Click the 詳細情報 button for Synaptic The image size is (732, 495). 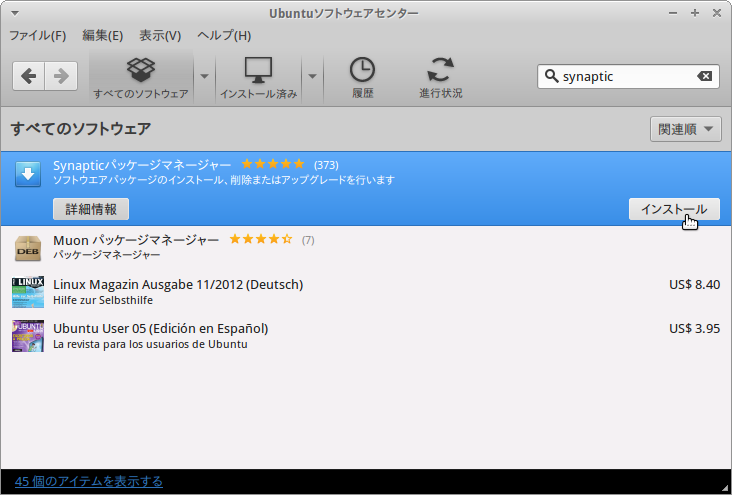(x=91, y=209)
